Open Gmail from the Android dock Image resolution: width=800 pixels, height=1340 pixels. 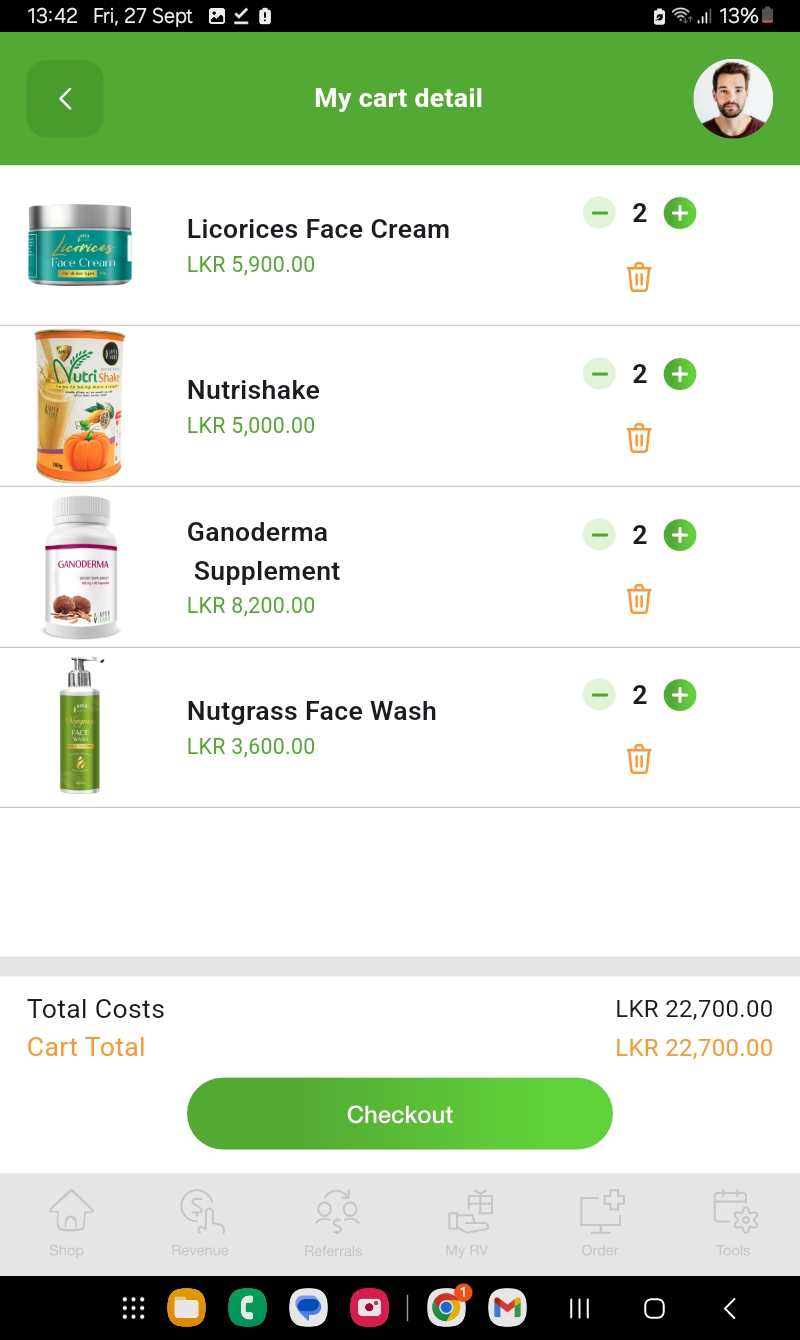507,1308
